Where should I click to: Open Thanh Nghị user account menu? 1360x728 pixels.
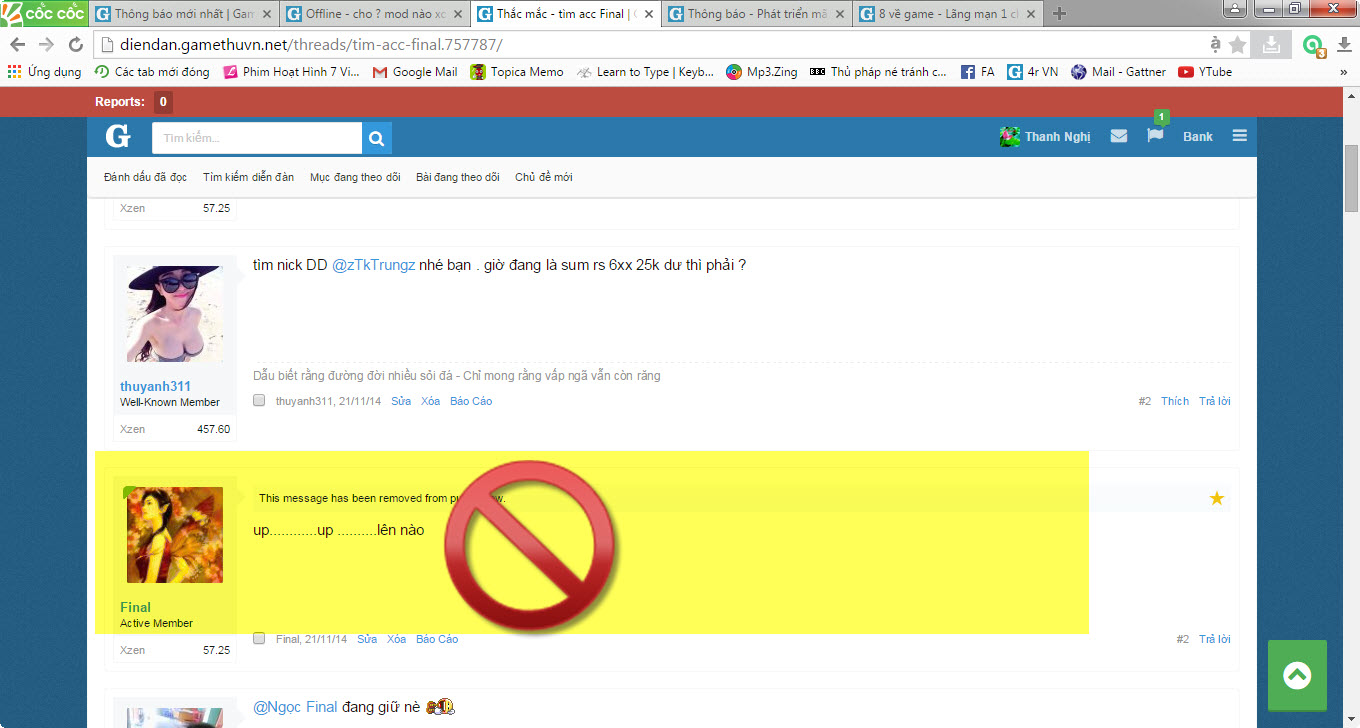pos(1045,137)
